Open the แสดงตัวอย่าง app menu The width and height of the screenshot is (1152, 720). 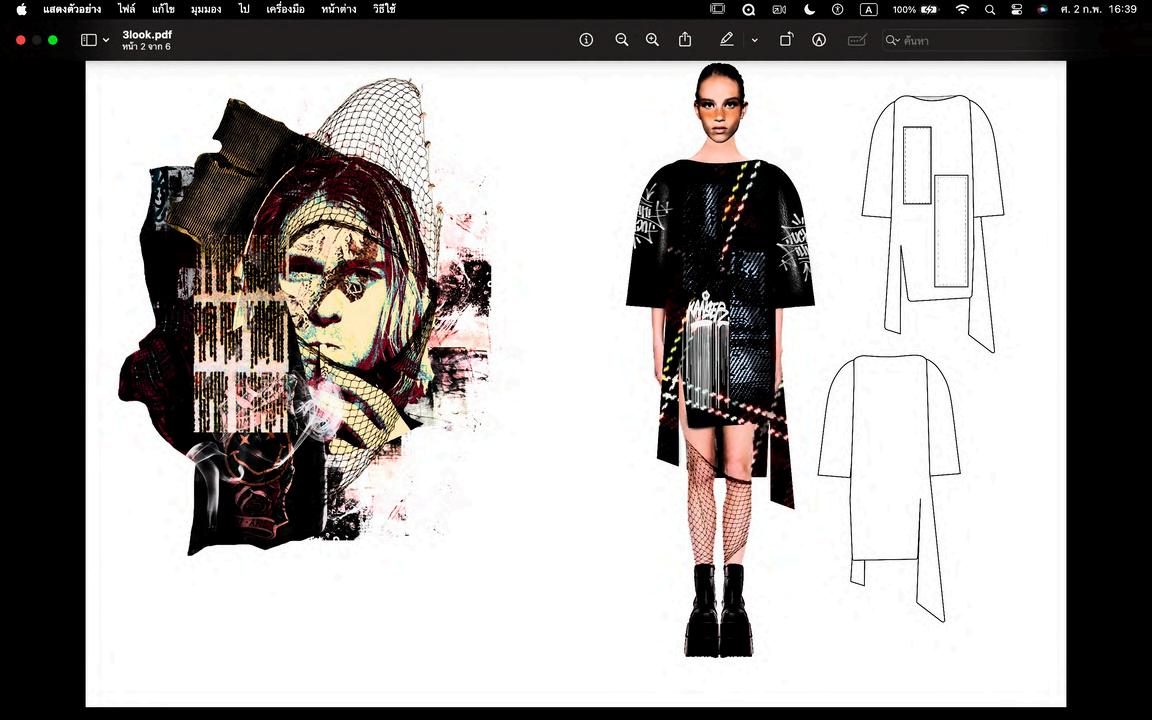tap(72, 10)
